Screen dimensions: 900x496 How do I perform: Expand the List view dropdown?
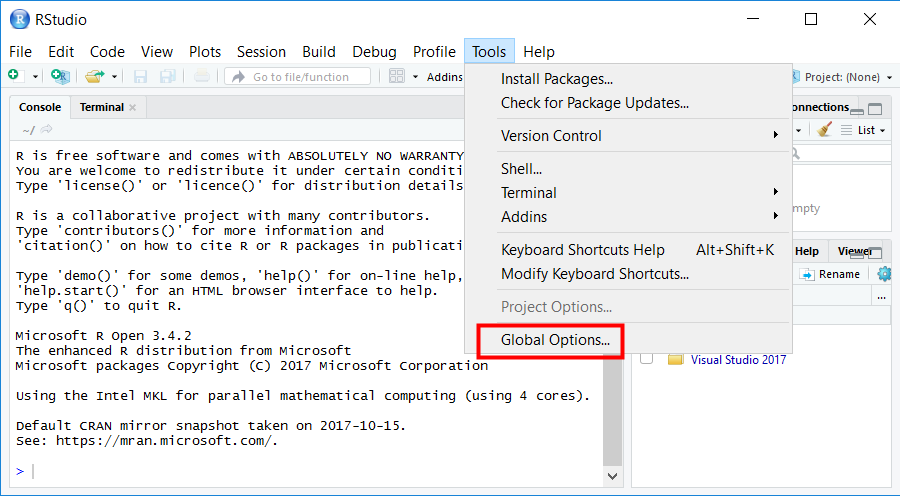(864, 130)
